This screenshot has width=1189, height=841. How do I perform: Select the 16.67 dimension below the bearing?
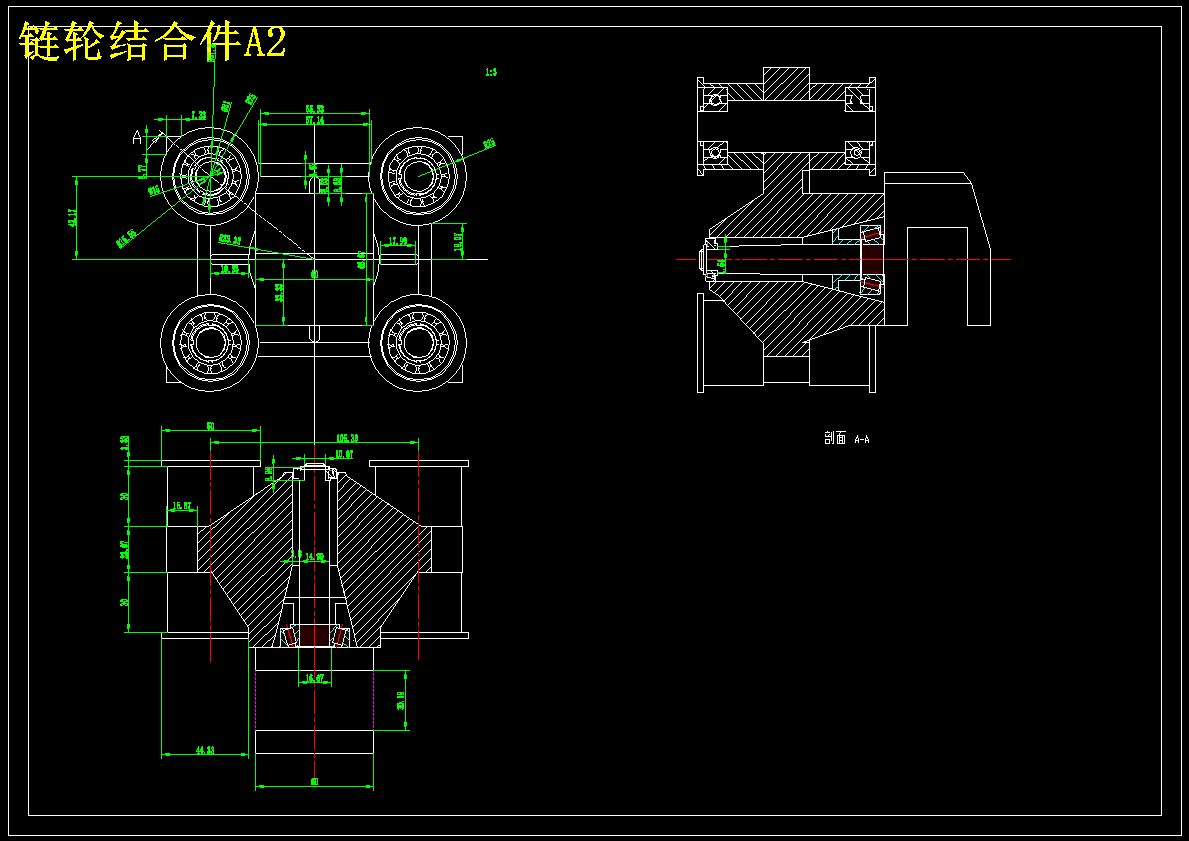(315, 677)
